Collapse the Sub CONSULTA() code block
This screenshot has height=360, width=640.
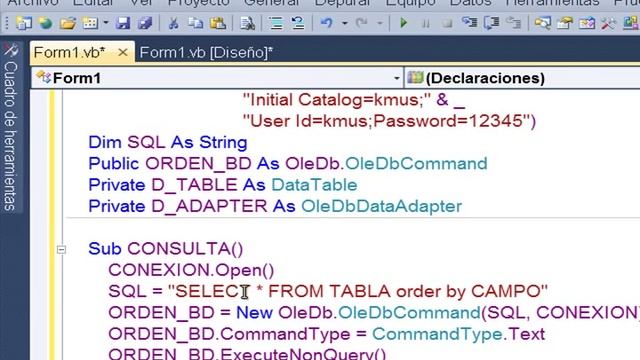(61, 249)
